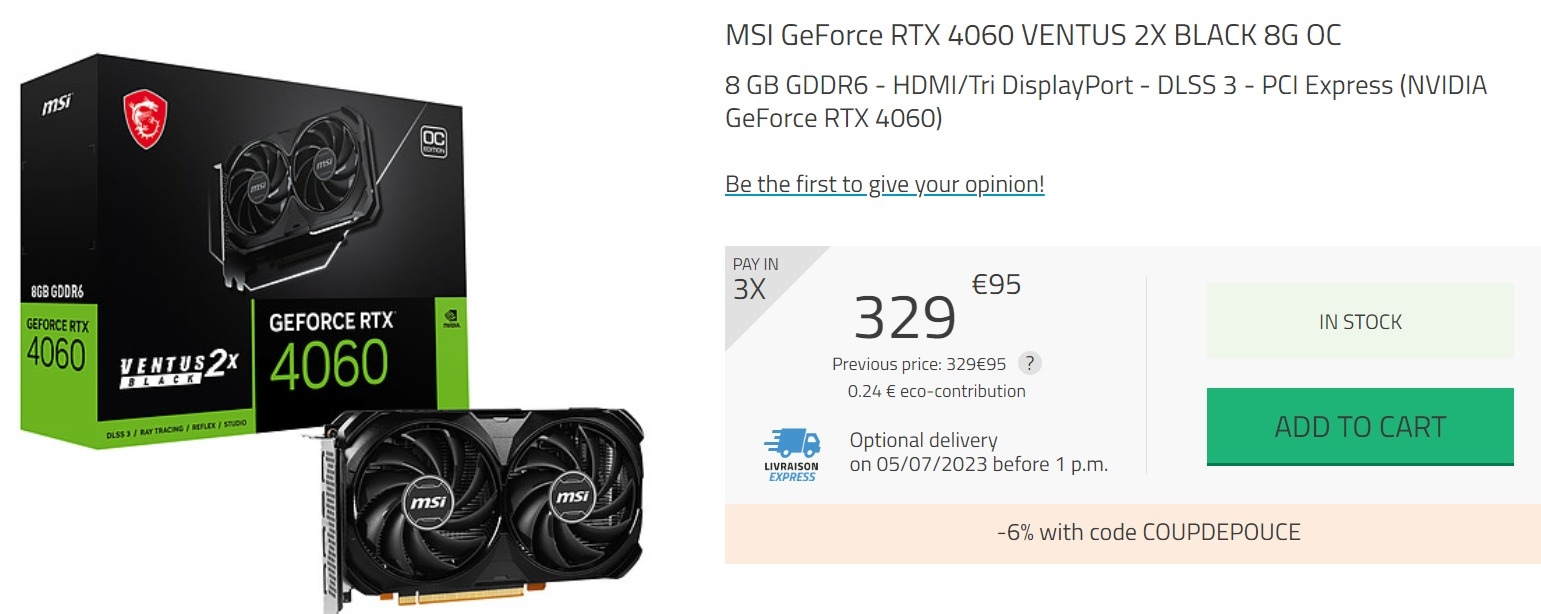Add the RTX 4060 to cart

pyautogui.click(x=1360, y=427)
